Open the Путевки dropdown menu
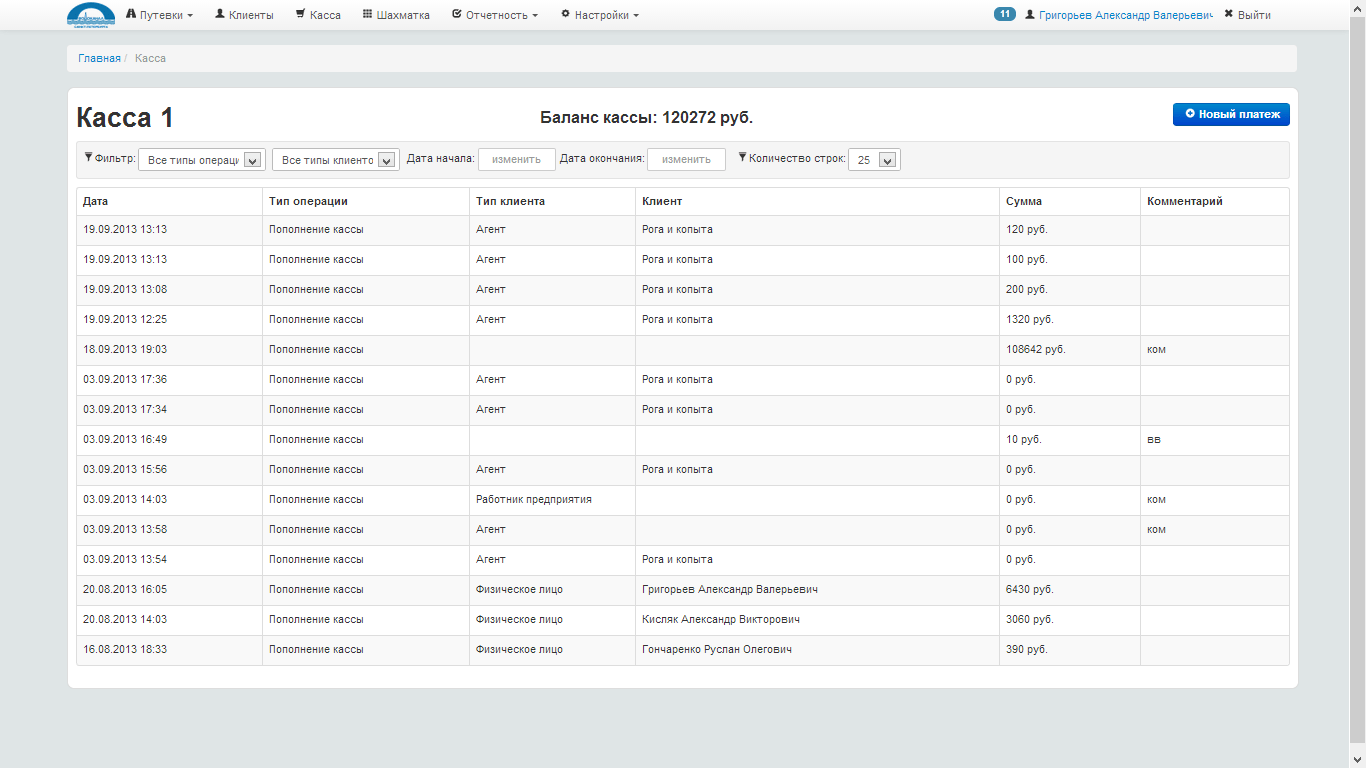The height and width of the screenshot is (777, 1366). (x=160, y=15)
